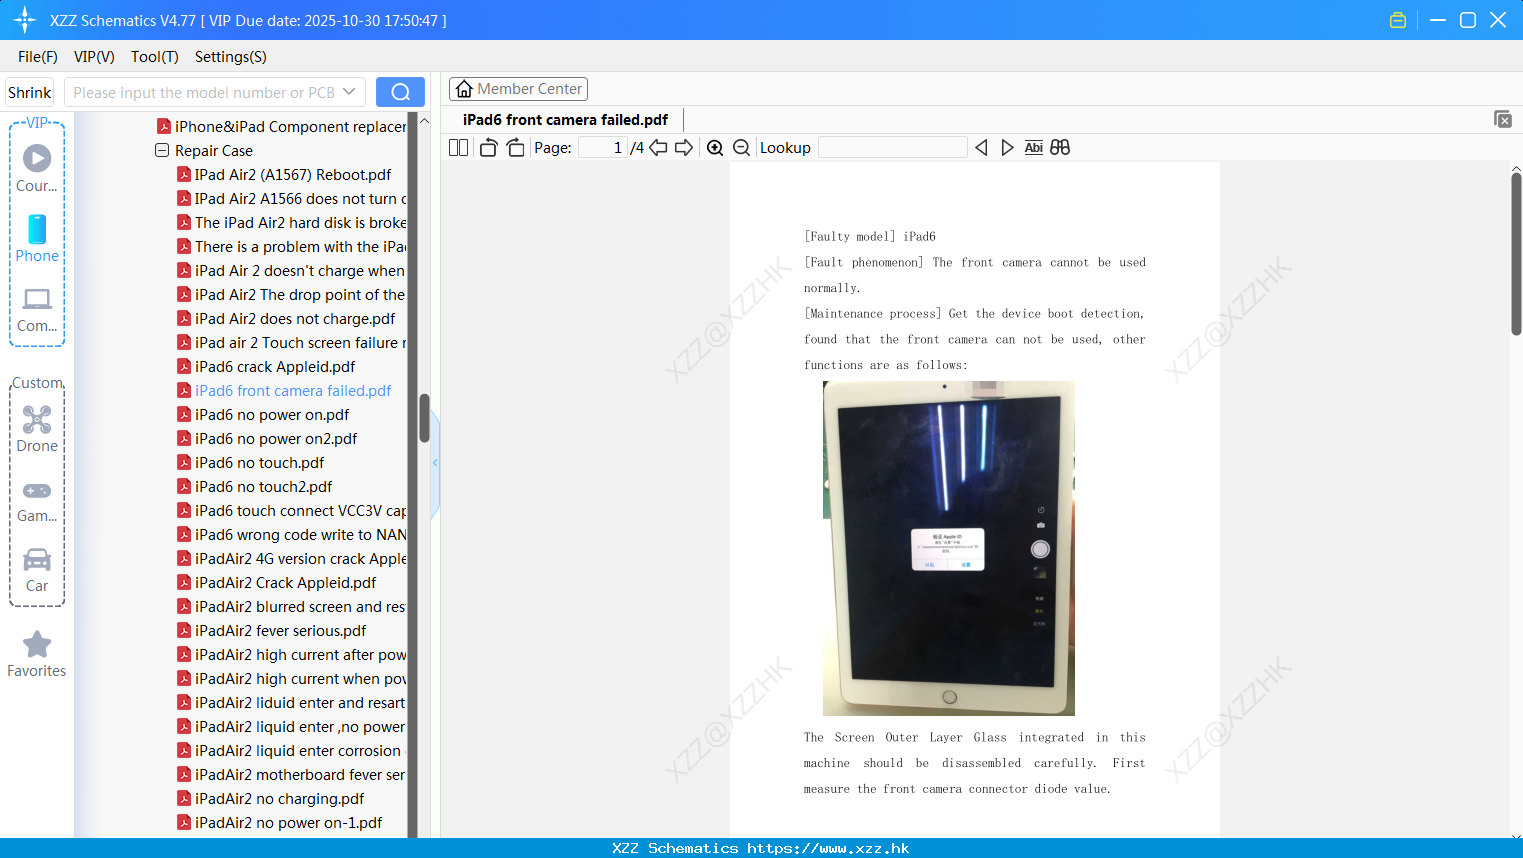This screenshot has height=858, width=1523.
Task: Close the PDF tab with corner icon
Action: (1503, 119)
